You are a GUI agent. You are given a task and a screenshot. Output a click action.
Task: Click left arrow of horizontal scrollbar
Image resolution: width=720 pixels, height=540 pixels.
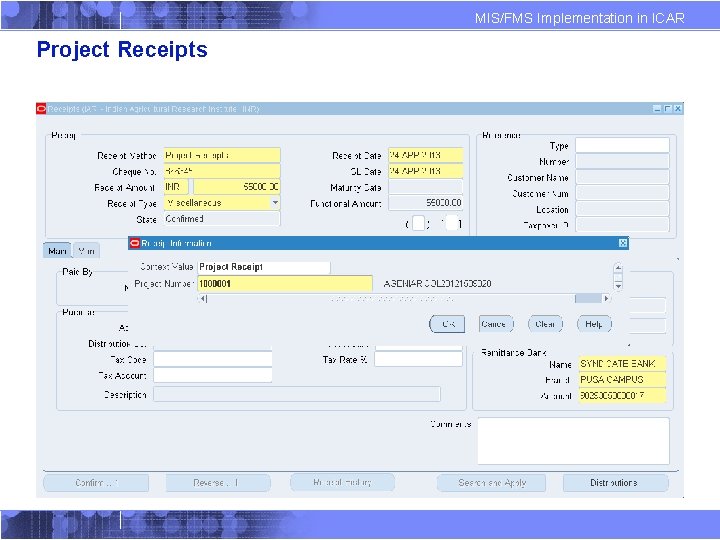[x=203, y=298]
